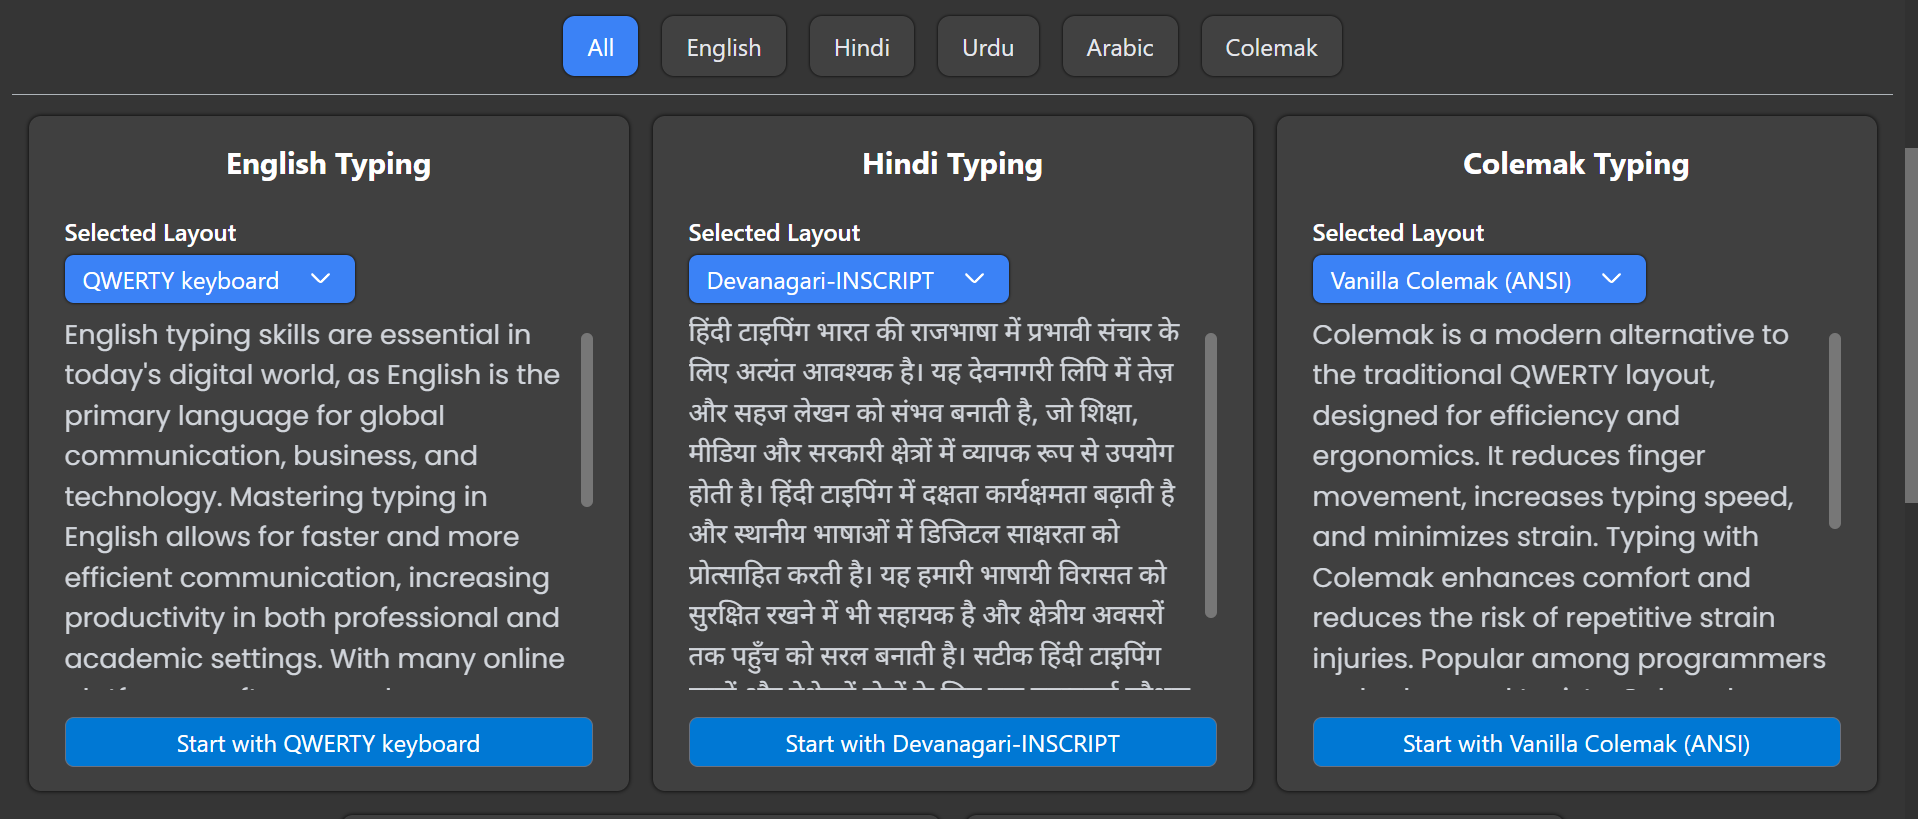1918x819 pixels.
Task: Filter layouts by Hindi
Action: pyautogui.click(x=861, y=47)
